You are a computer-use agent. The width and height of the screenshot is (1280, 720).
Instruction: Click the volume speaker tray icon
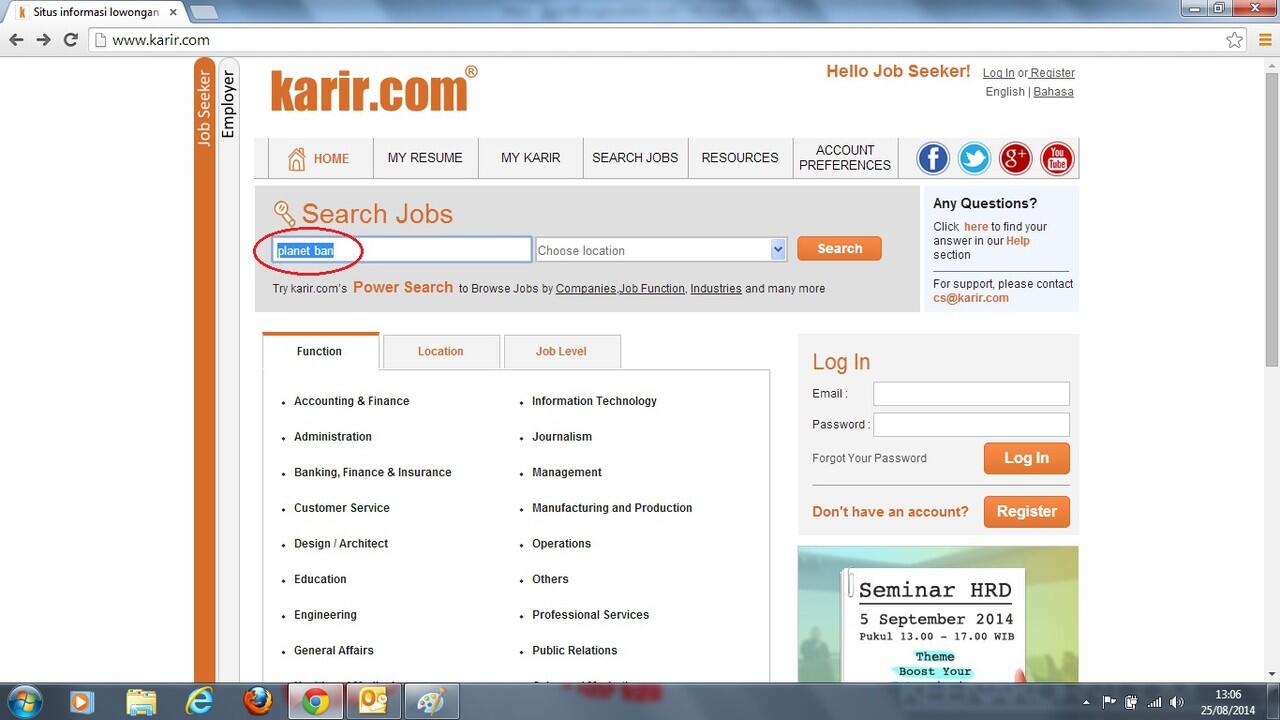(x=1177, y=702)
